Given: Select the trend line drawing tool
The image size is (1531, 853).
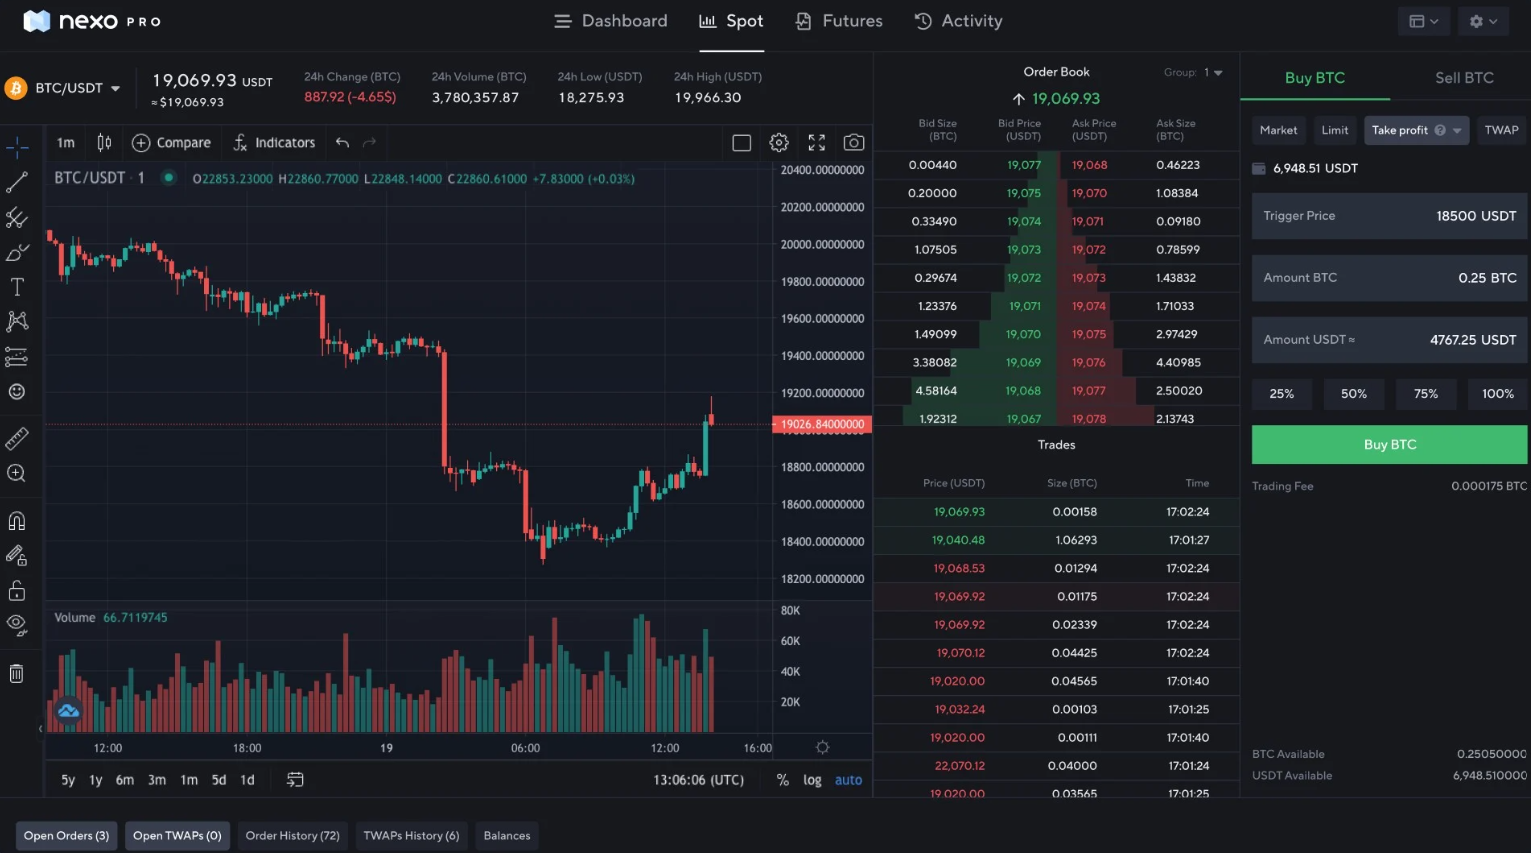Looking at the screenshot, I should point(18,183).
